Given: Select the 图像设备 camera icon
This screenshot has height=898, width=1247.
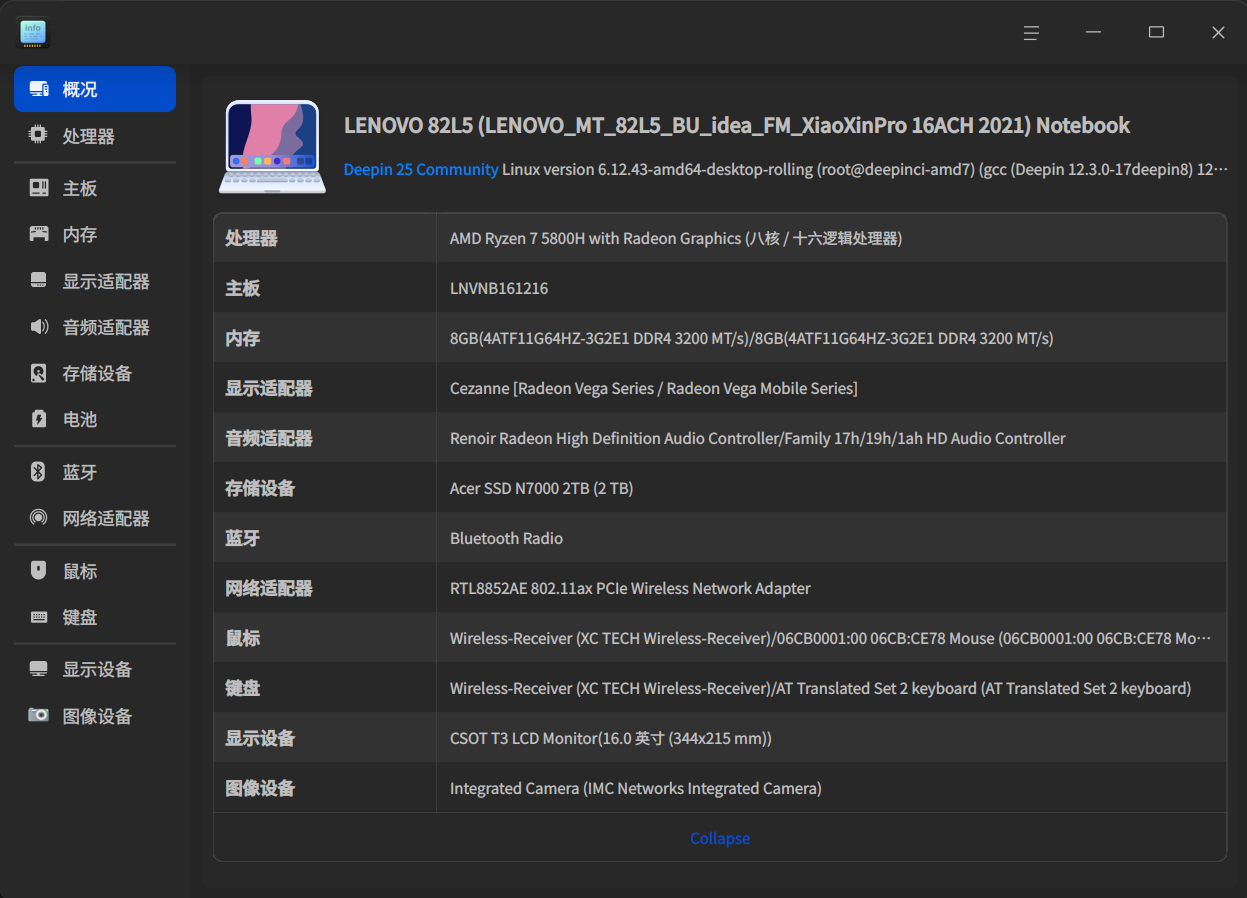Looking at the screenshot, I should tap(38, 716).
